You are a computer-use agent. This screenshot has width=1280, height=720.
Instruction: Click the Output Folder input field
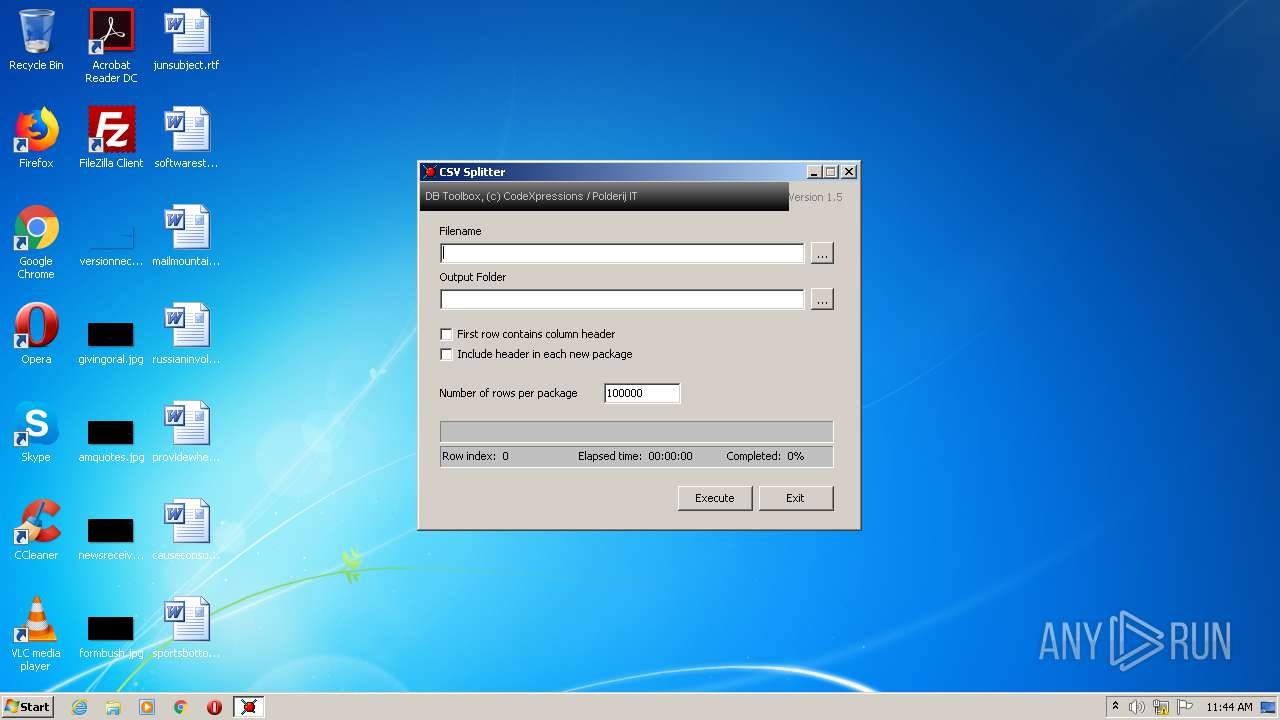[622, 299]
